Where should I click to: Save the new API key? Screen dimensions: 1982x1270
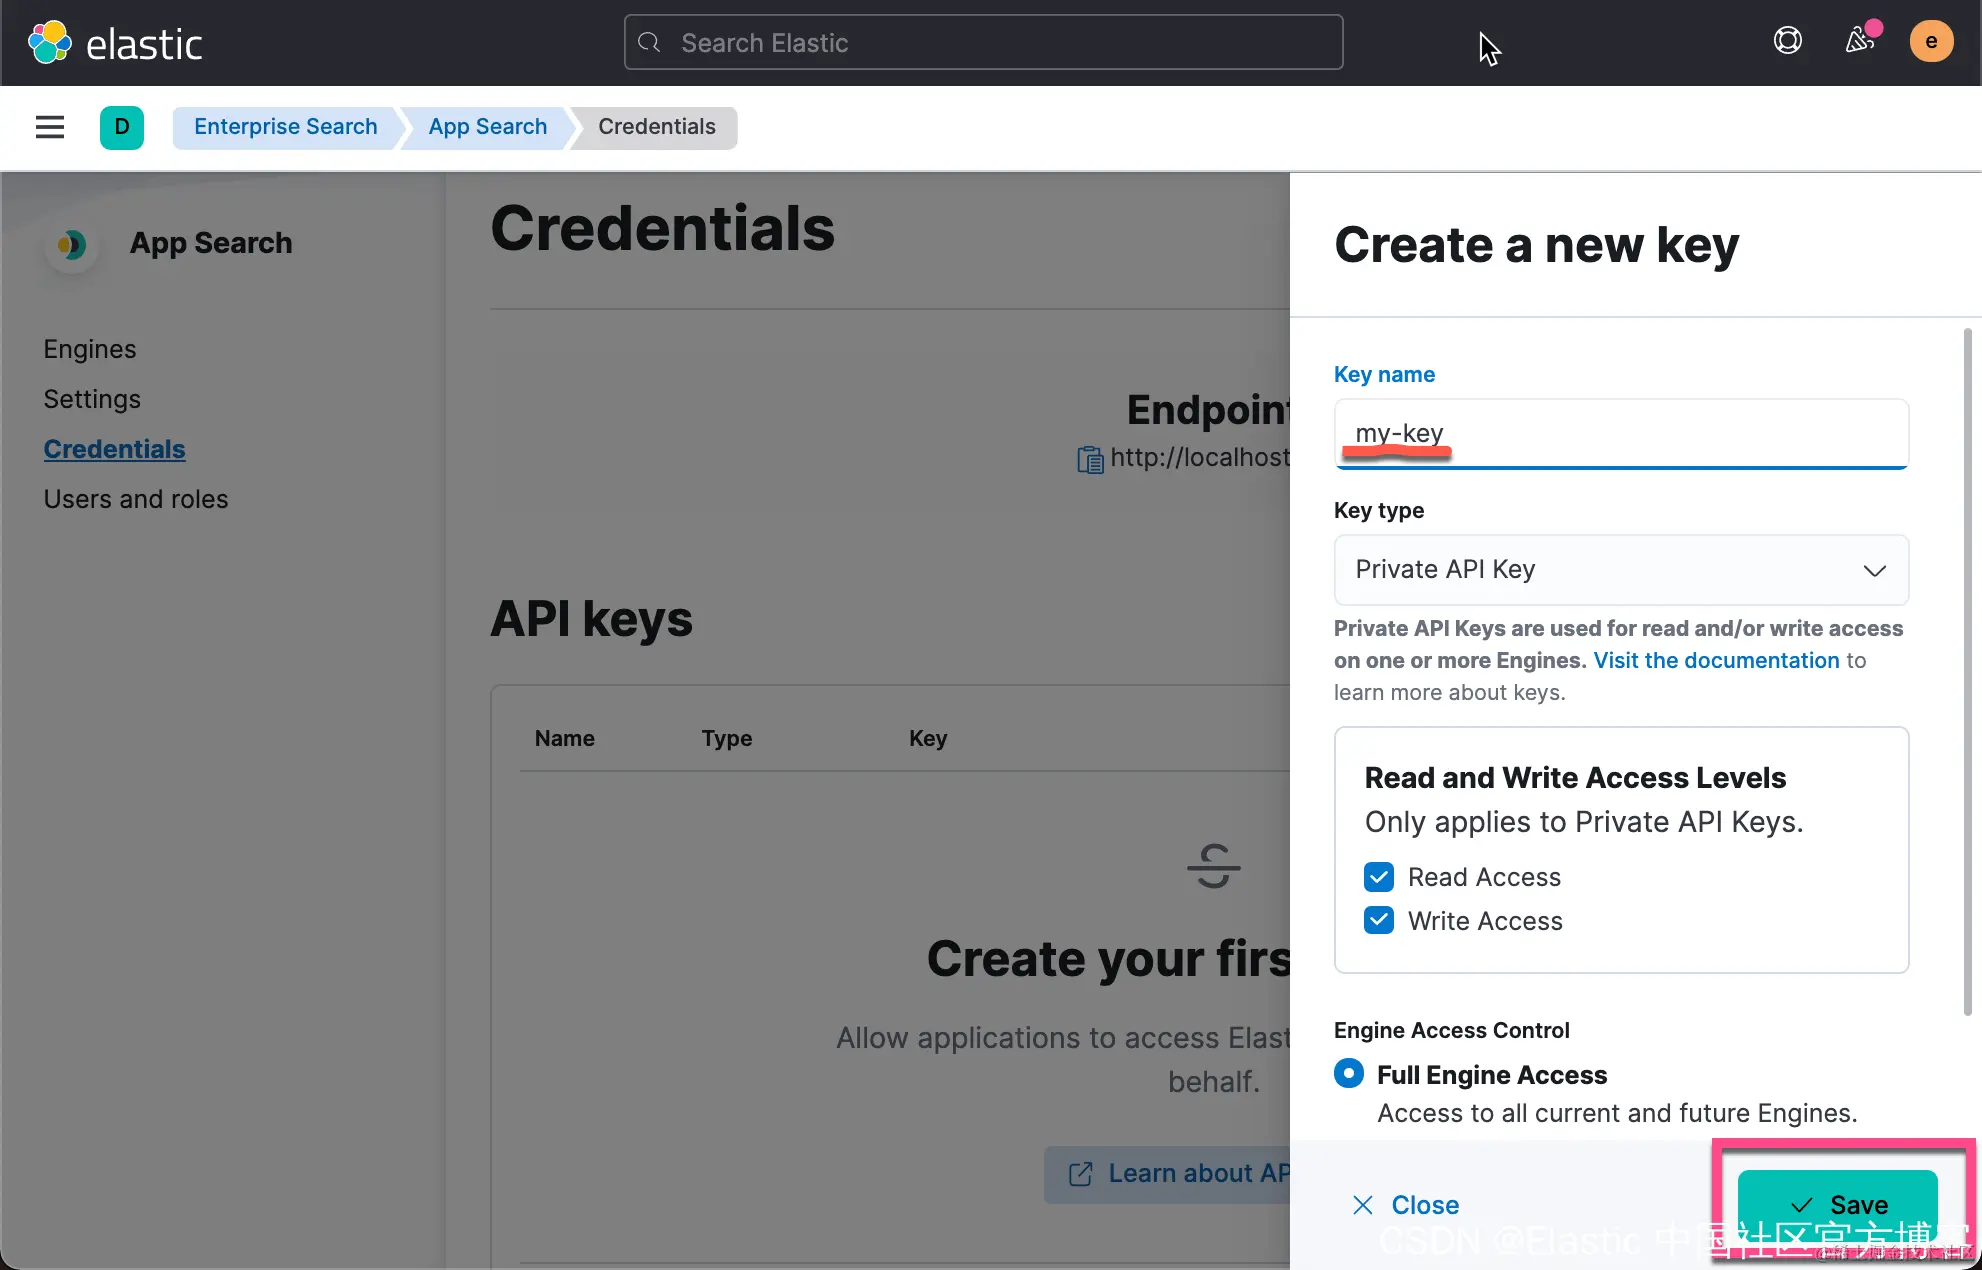1837,1204
